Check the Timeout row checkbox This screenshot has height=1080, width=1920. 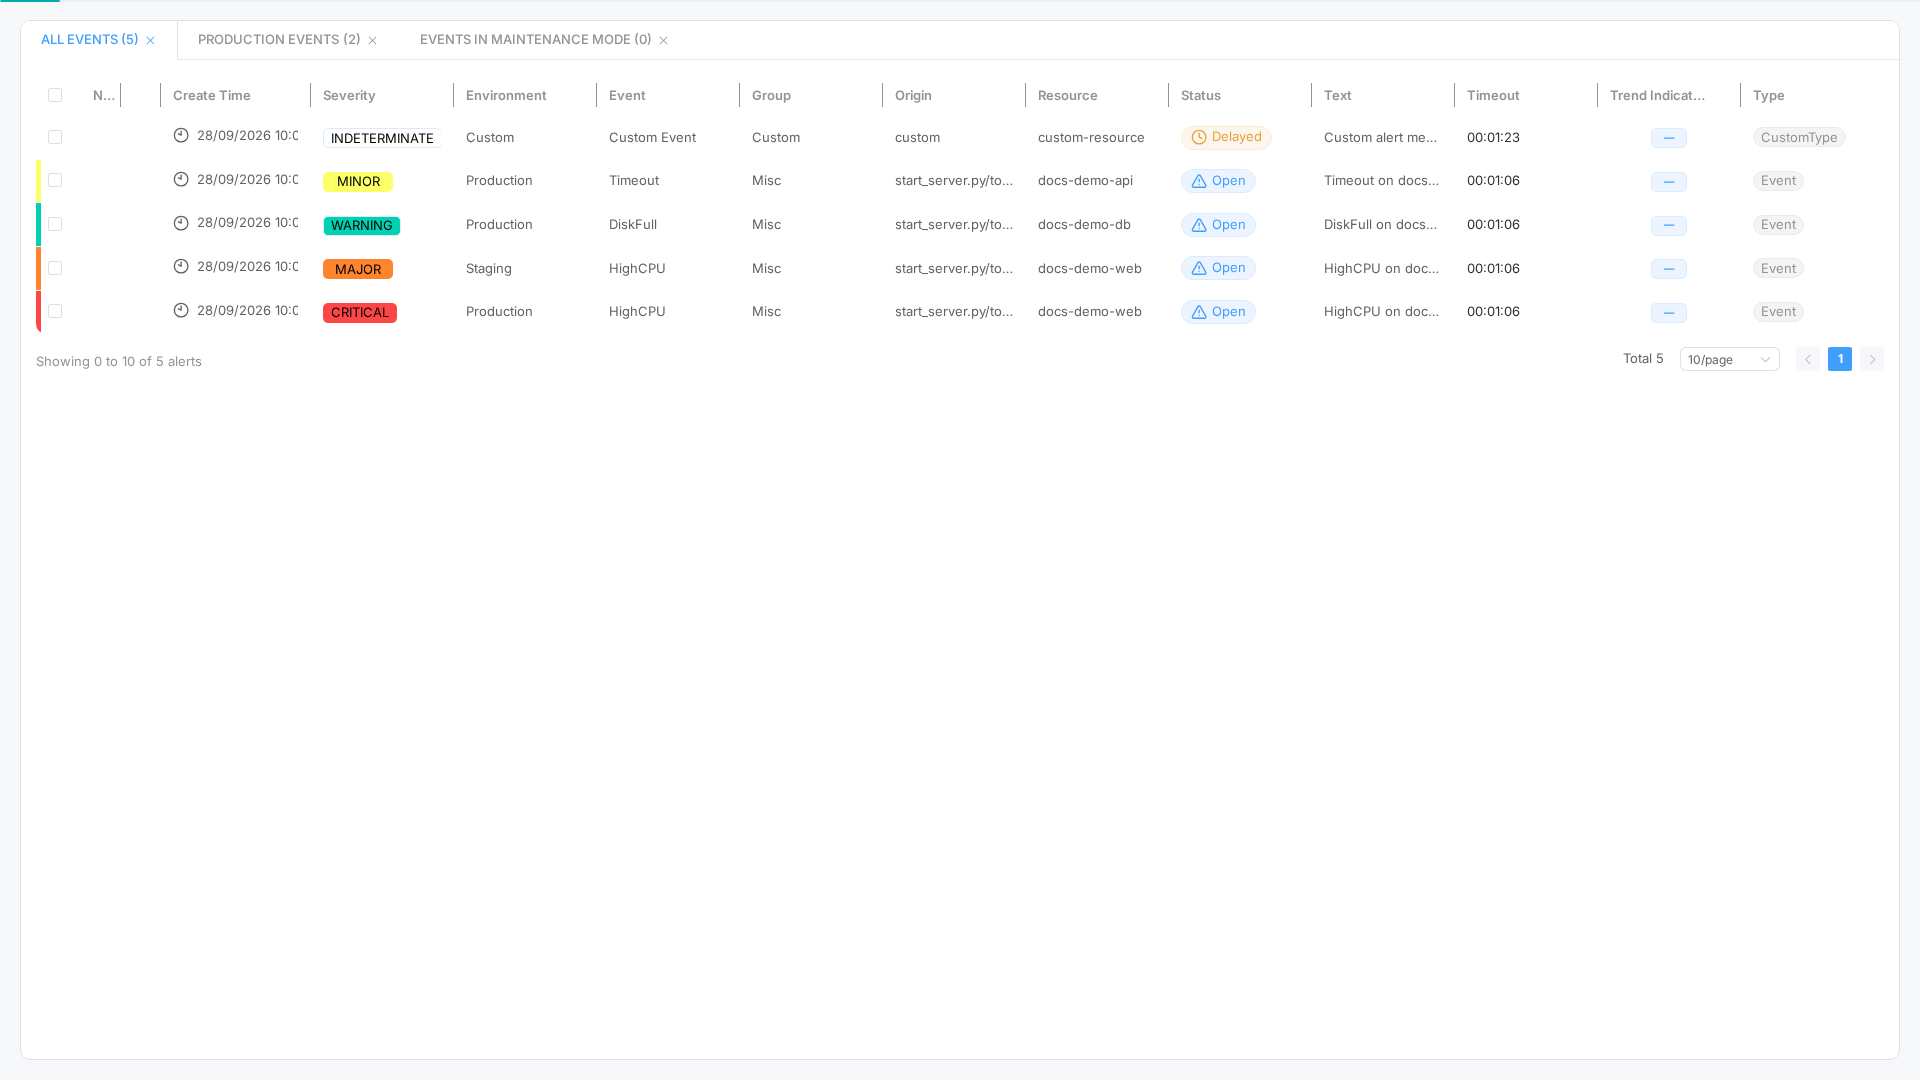55,180
